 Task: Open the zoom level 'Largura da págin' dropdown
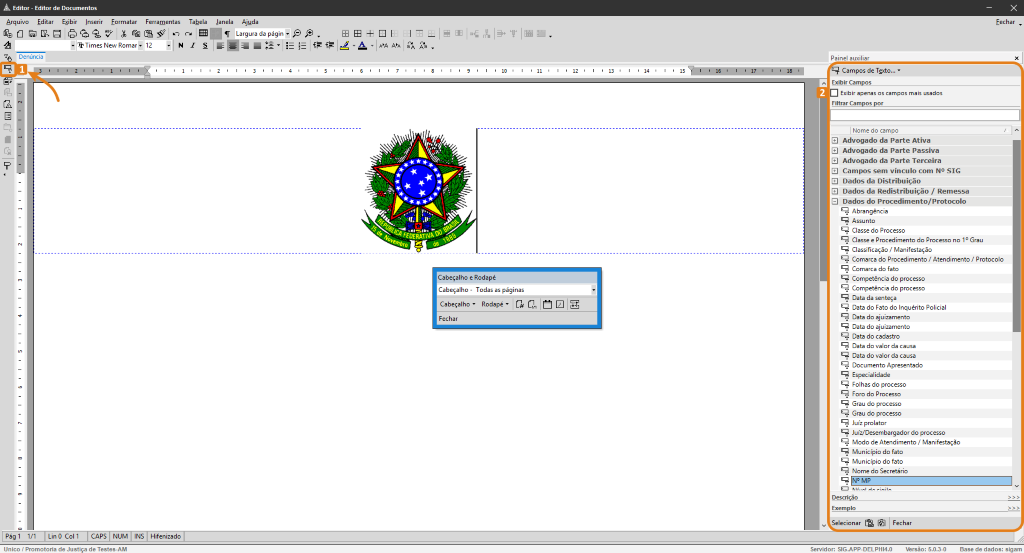tap(287, 33)
